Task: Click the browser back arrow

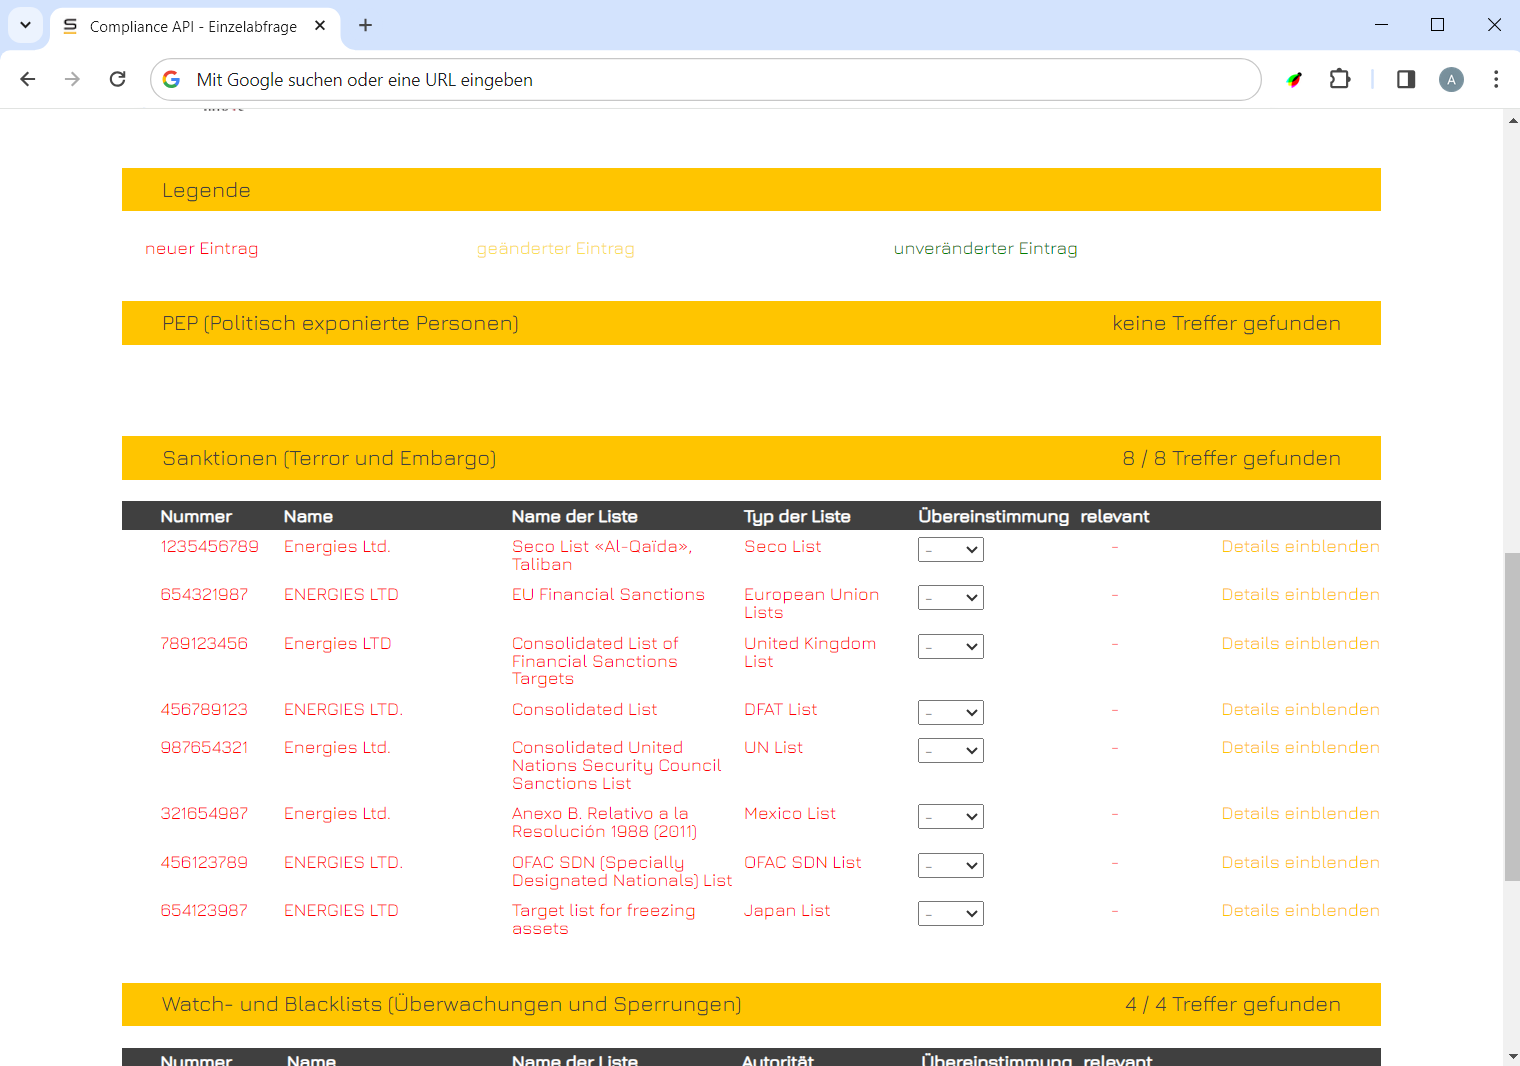Action: (x=28, y=79)
